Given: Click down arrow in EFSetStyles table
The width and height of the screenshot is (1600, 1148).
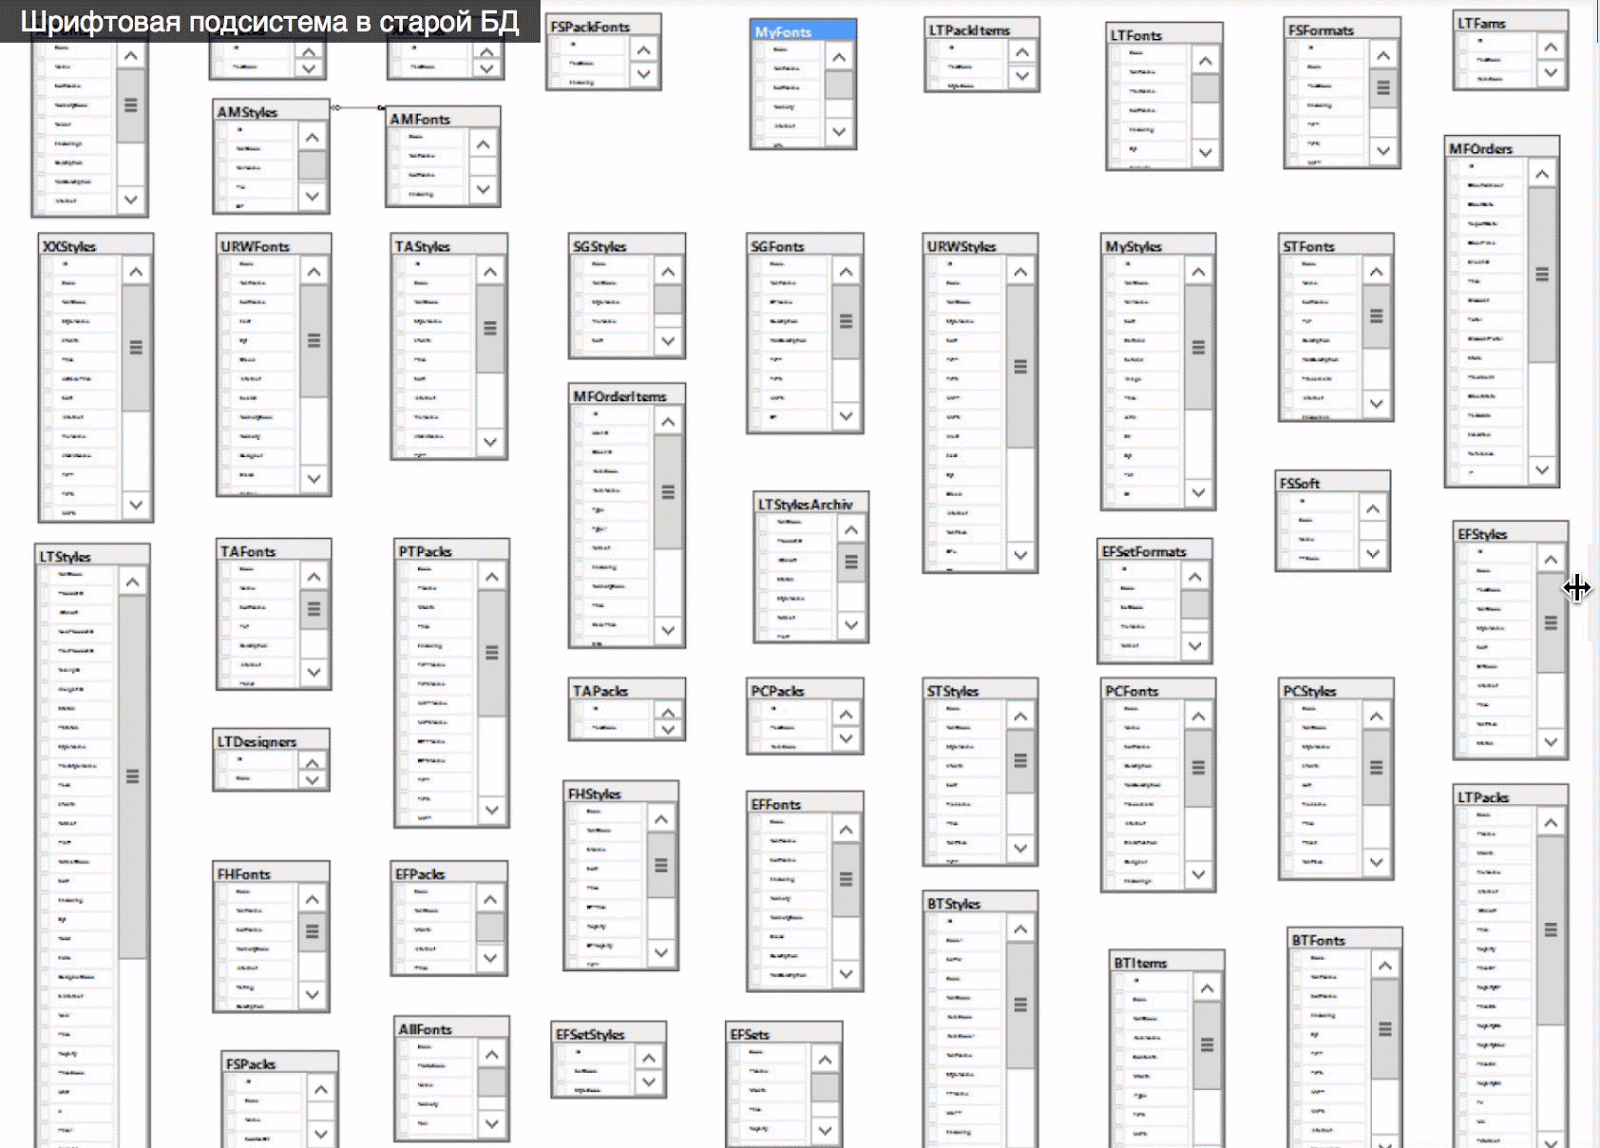Looking at the screenshot, I should (649, 1082).
